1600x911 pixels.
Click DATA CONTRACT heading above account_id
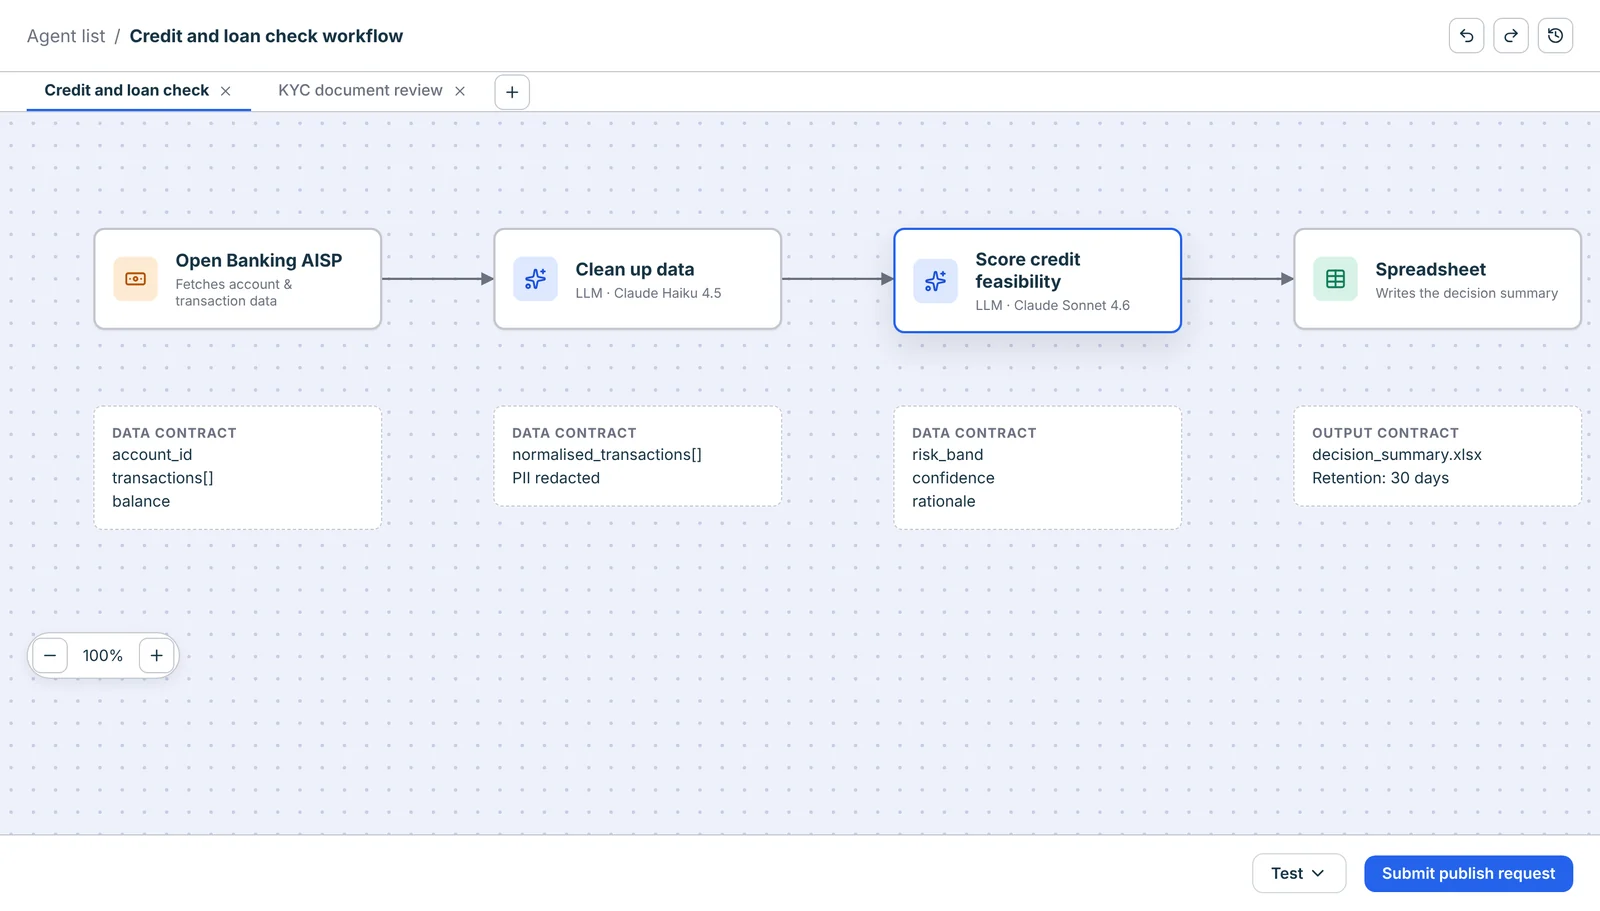coord(174,433)
